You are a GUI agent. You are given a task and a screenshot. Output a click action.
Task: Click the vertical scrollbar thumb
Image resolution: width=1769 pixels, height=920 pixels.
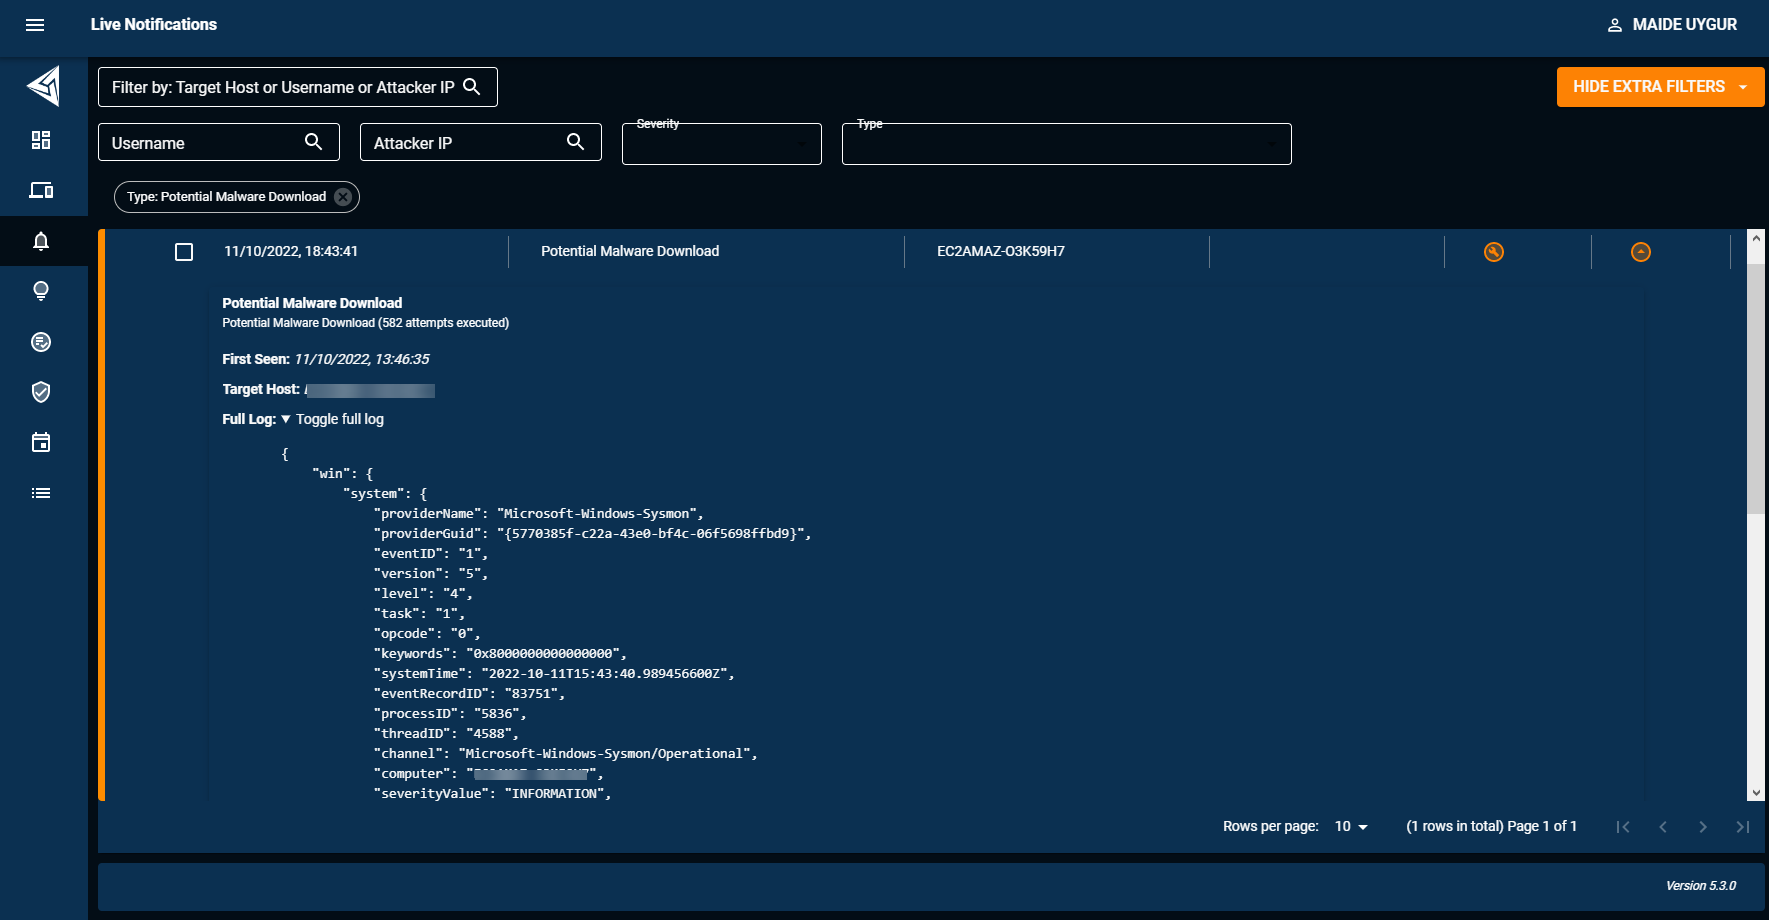point(1756,389)
